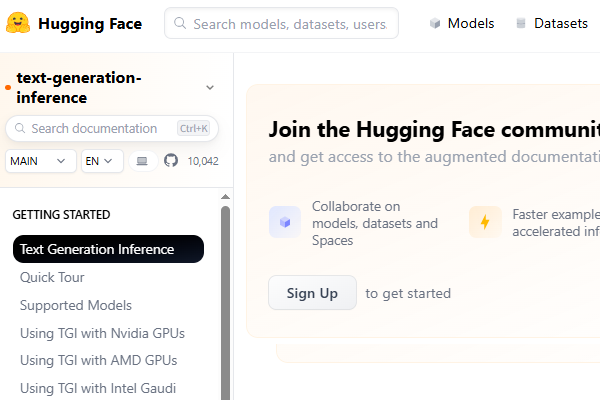Click the purple cube collaborate icon

click(x=285, y=222)
